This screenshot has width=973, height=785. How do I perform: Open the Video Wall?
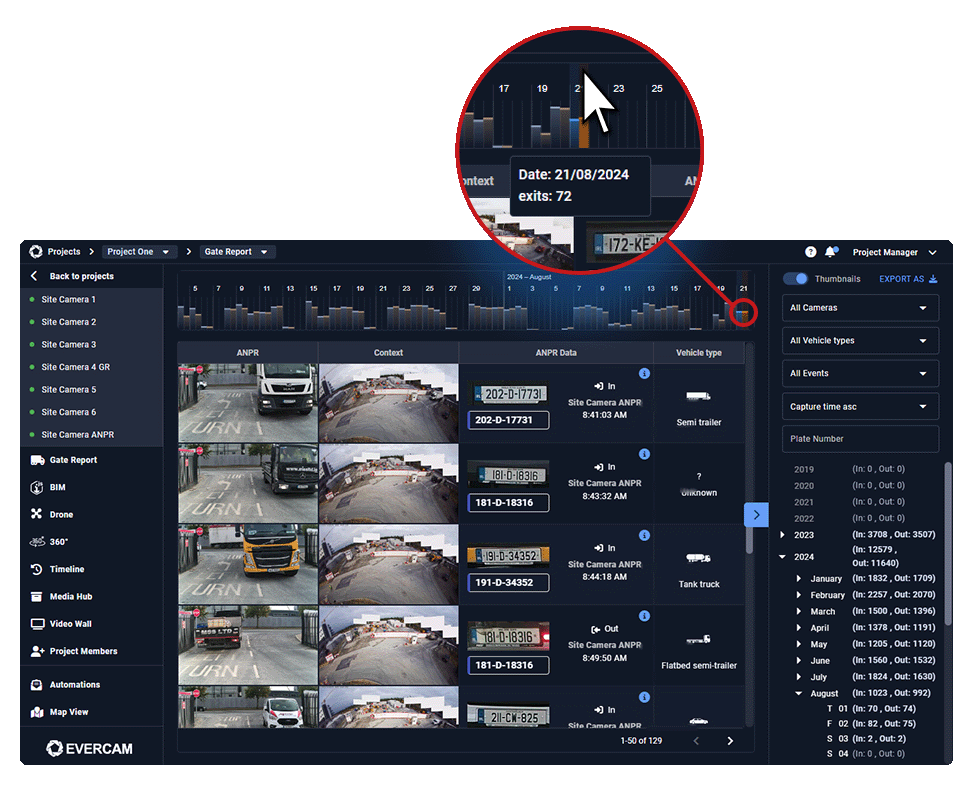tap(69, 623)
